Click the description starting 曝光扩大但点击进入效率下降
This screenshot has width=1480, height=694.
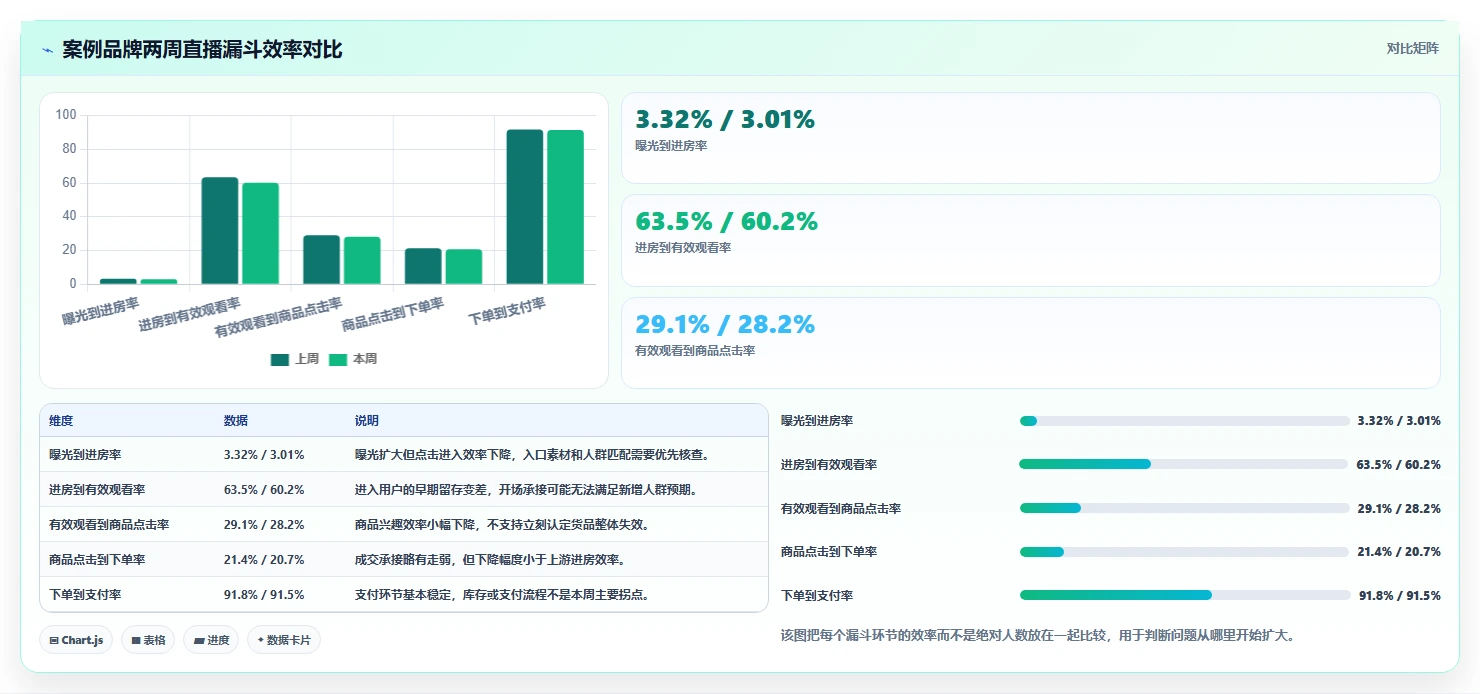click(534, 455)
